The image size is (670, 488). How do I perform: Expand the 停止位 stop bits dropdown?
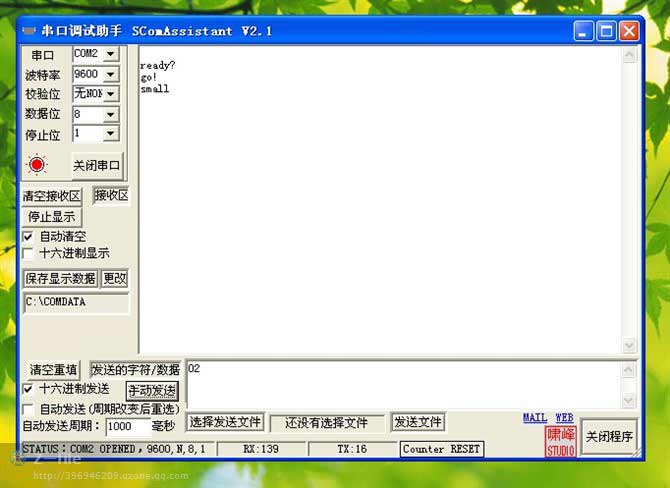[x=110, y=133]
